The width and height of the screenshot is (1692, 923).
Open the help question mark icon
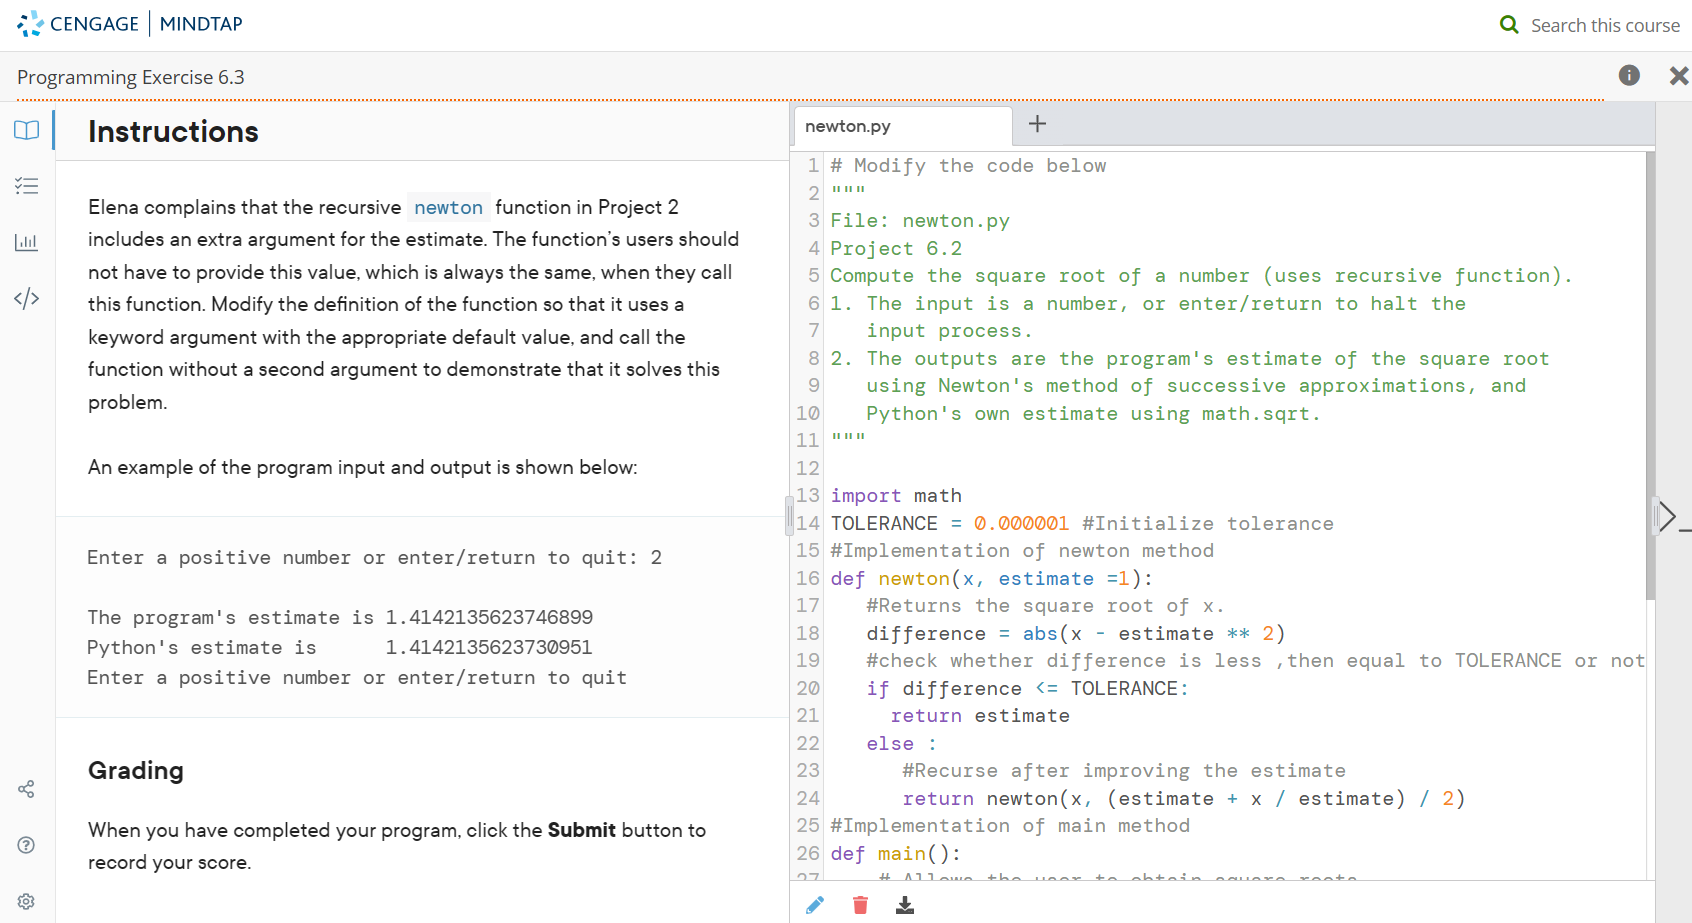tap(27, 845)
